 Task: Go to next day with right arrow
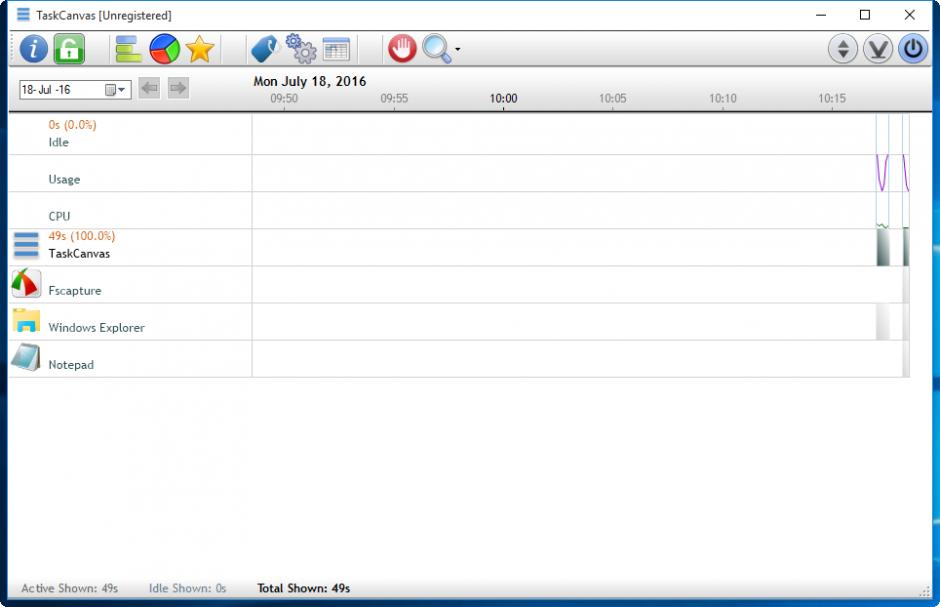178,89
